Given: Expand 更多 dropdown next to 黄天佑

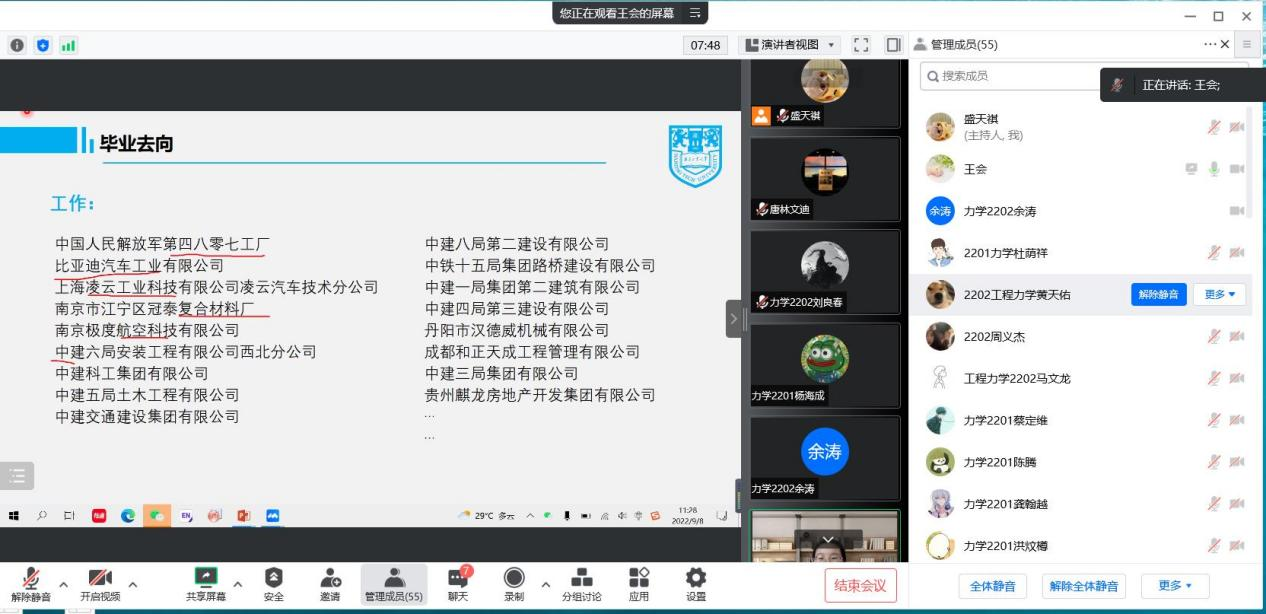Looking at the screenshot, I should click(x=1218, y=294).
